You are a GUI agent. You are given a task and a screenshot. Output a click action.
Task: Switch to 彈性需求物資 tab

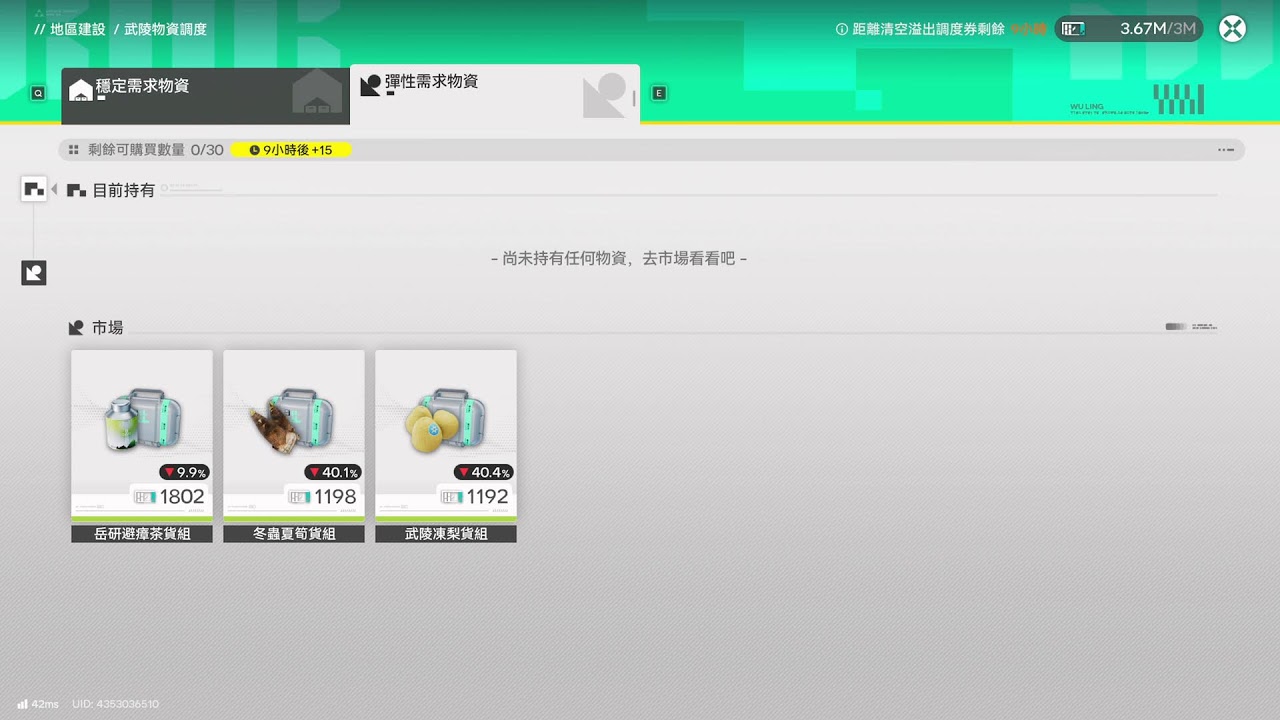[495, 94]
